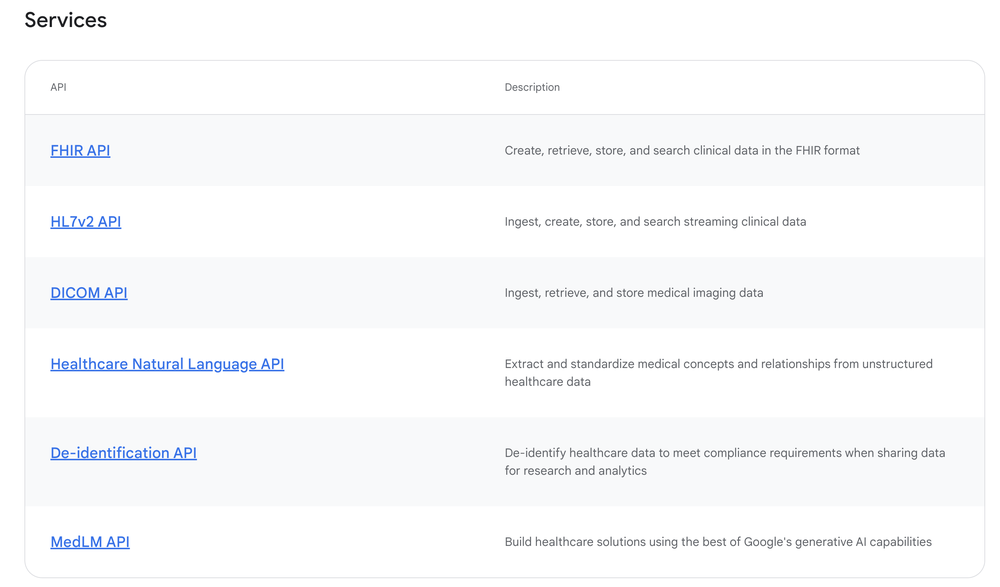
Task: Click the Description column header
Action: 532,88
